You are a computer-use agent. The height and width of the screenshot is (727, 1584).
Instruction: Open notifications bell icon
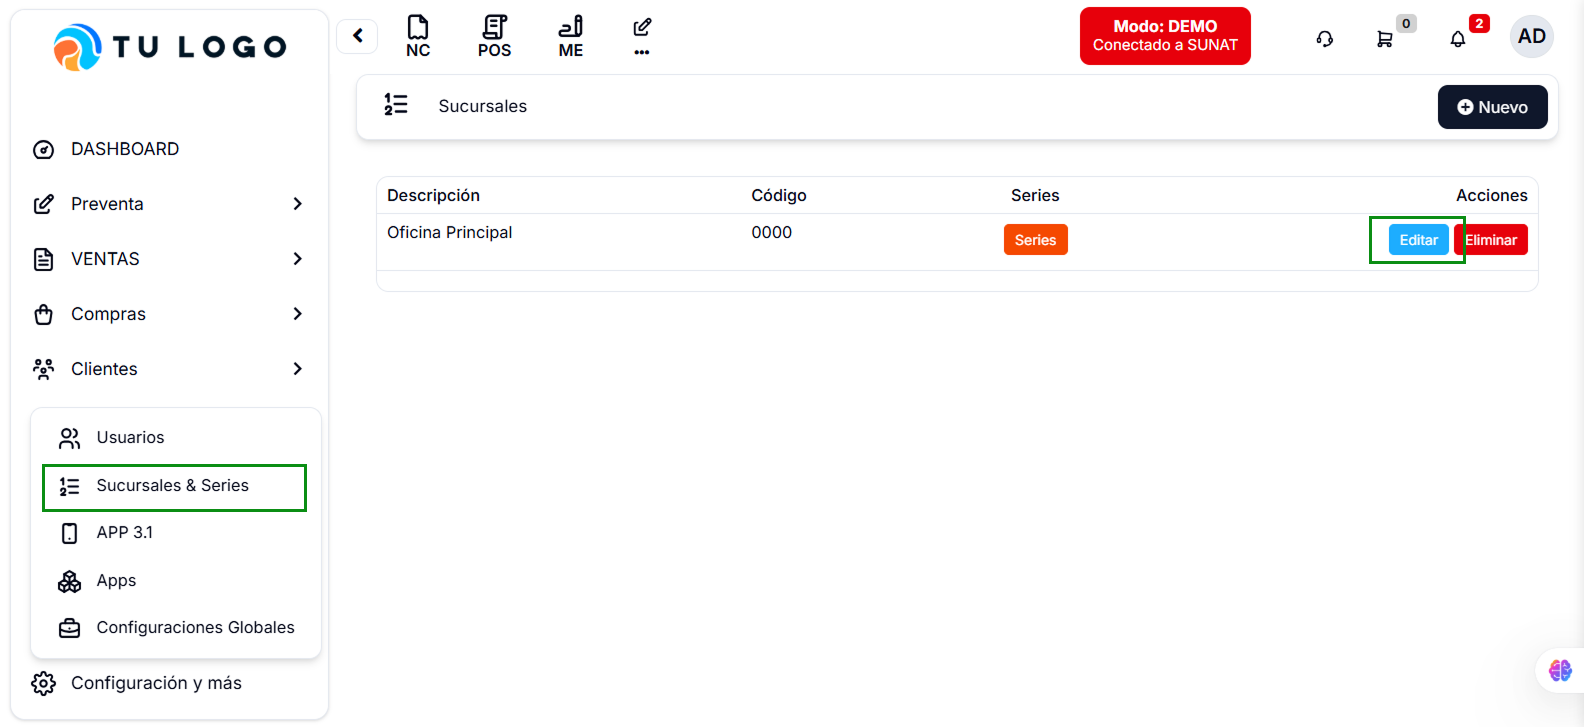point(1458,39)
